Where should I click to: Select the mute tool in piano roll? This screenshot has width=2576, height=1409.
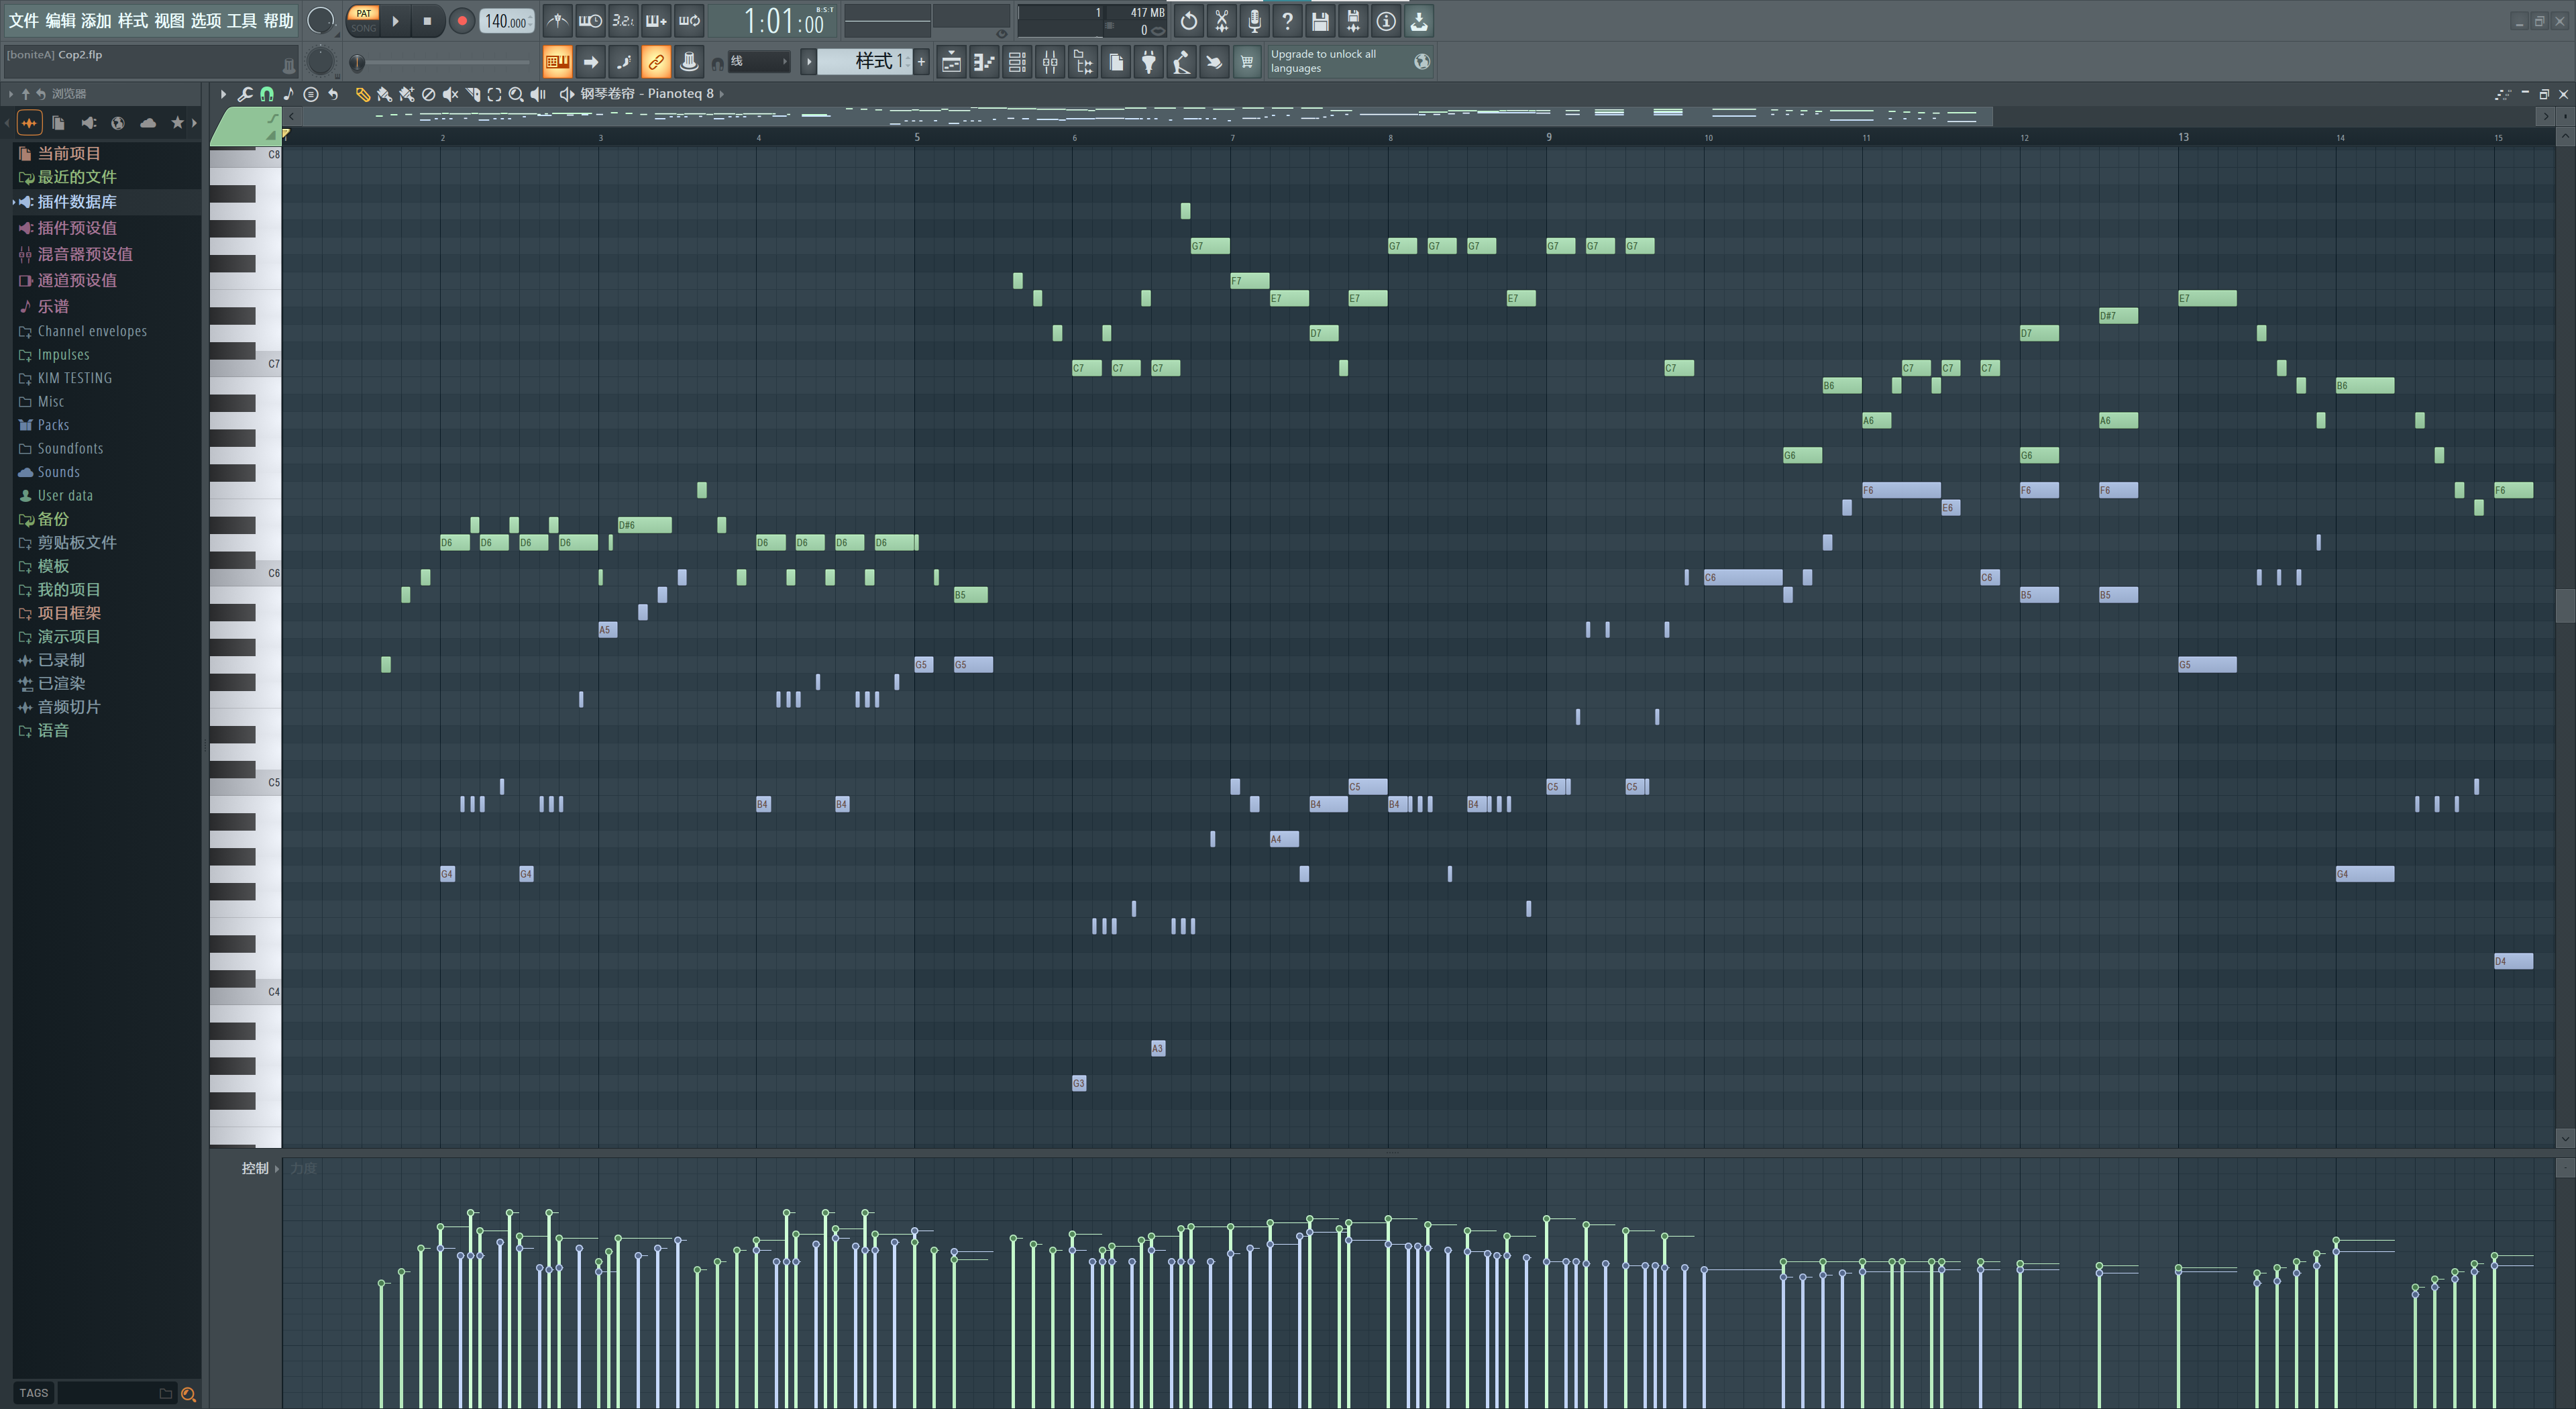(450, 94)
